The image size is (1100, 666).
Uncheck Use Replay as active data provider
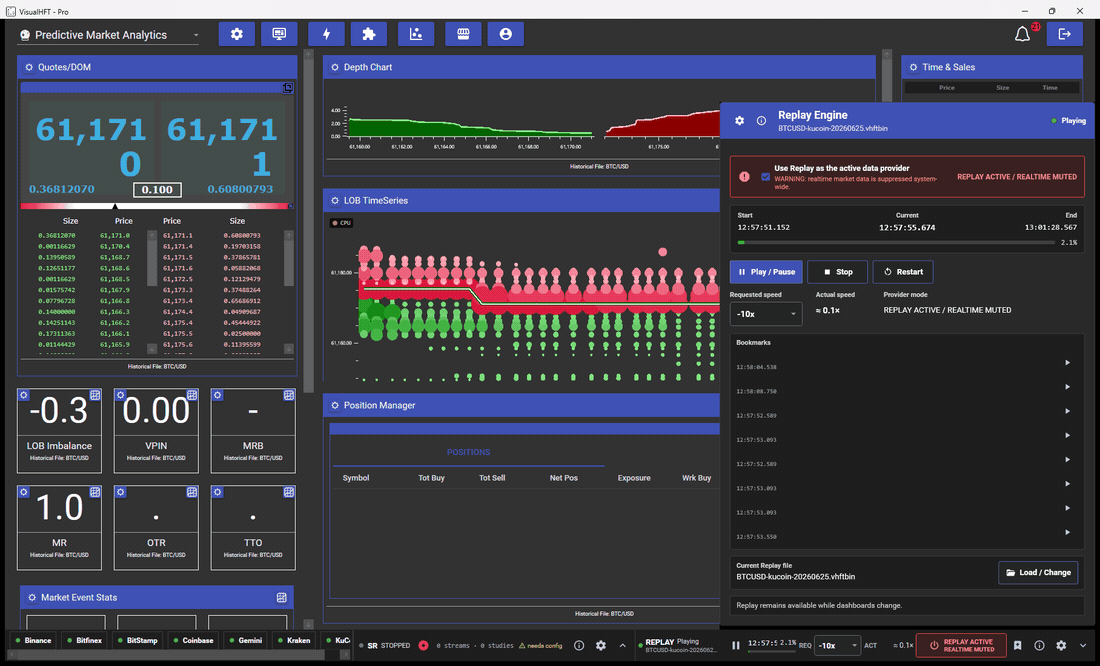coord(765,177)
